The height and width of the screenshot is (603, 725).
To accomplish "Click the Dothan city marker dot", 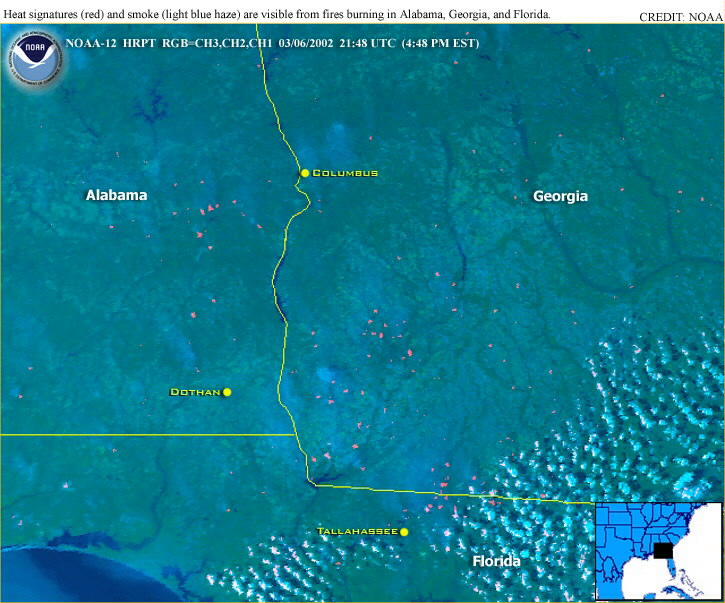I will pos(227,392).
